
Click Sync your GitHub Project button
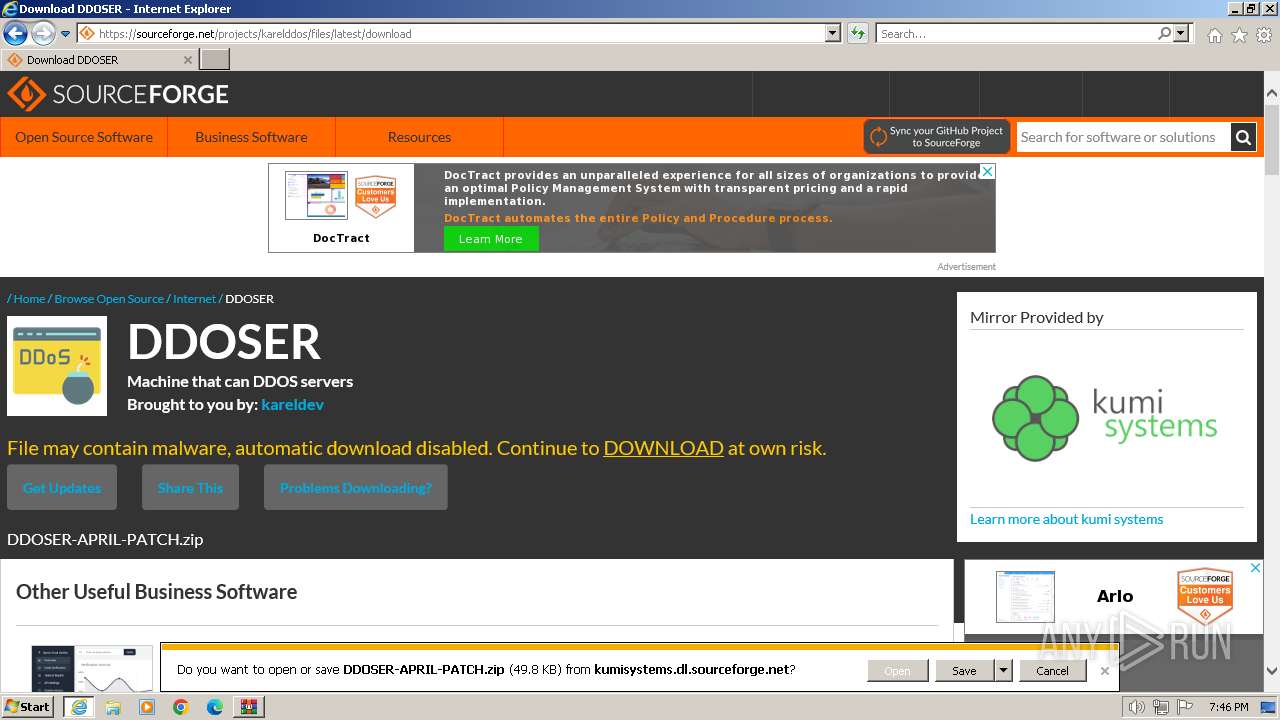click(x=937, y=137)
